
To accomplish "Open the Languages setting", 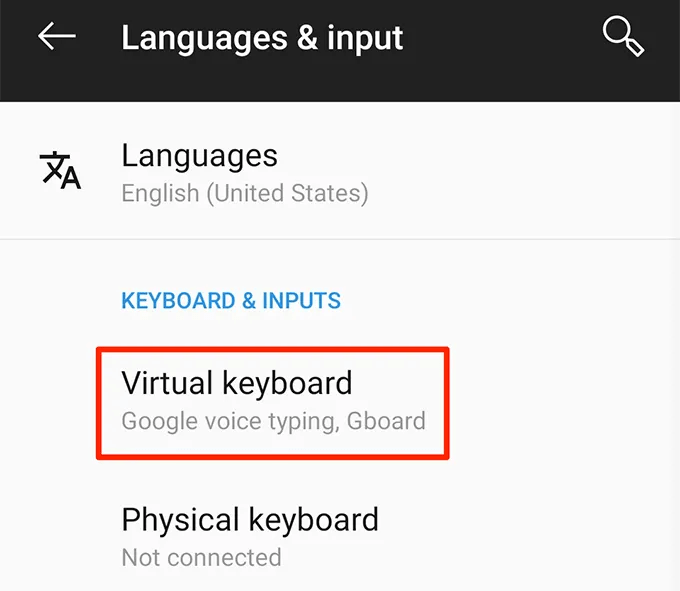I will [x=199, y=156].
